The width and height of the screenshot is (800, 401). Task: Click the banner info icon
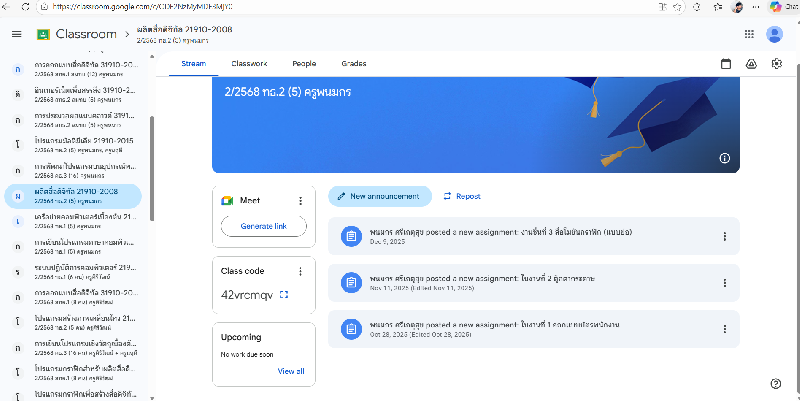click(x=724, y=158)
